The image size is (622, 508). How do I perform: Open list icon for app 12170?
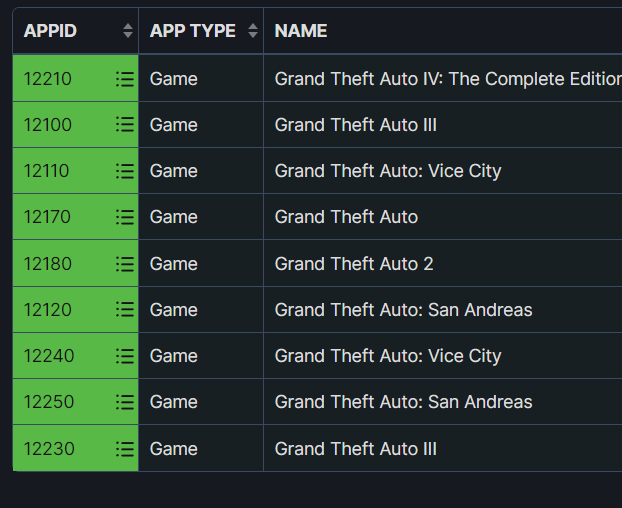(x=125, y=217)
